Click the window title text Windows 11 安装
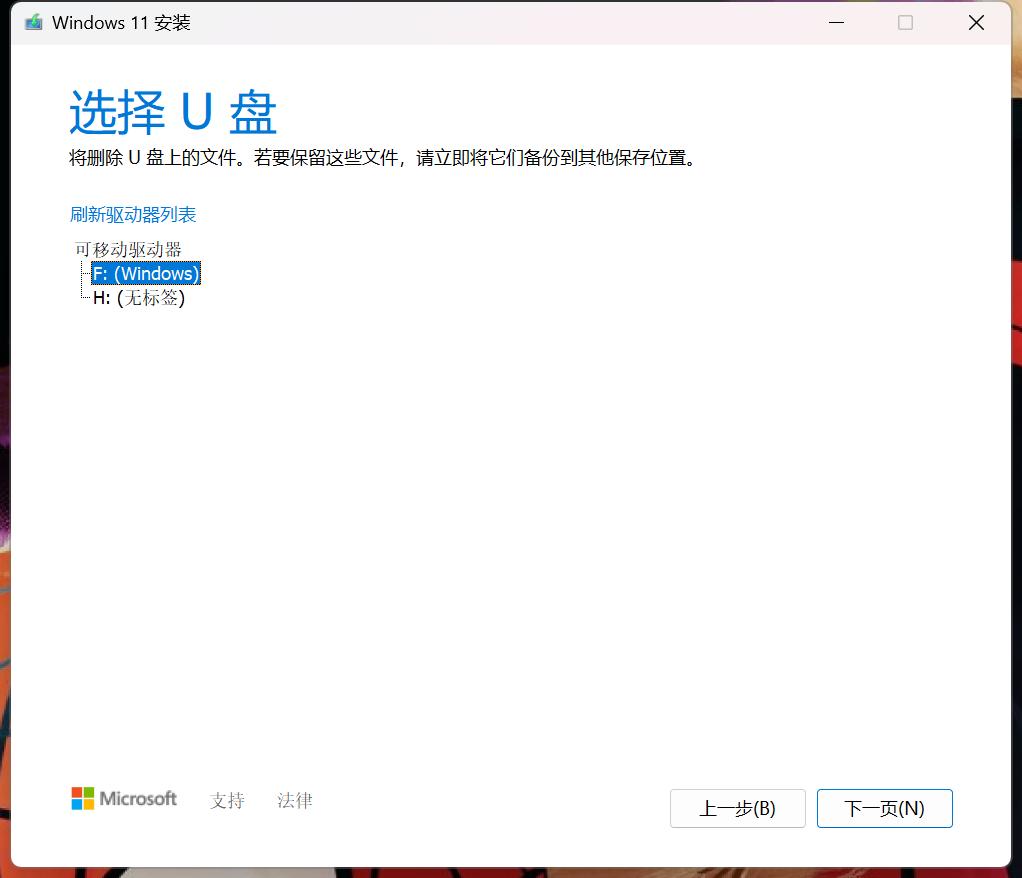 click(x=105, y=21)
